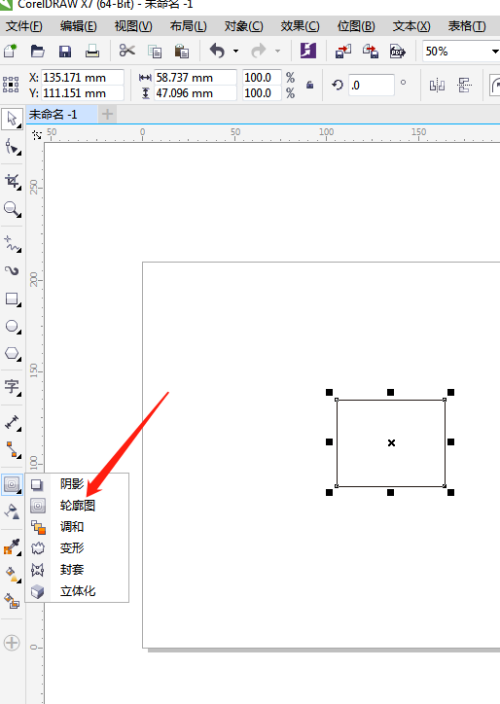Click the rotation angle field

point(371,85)
